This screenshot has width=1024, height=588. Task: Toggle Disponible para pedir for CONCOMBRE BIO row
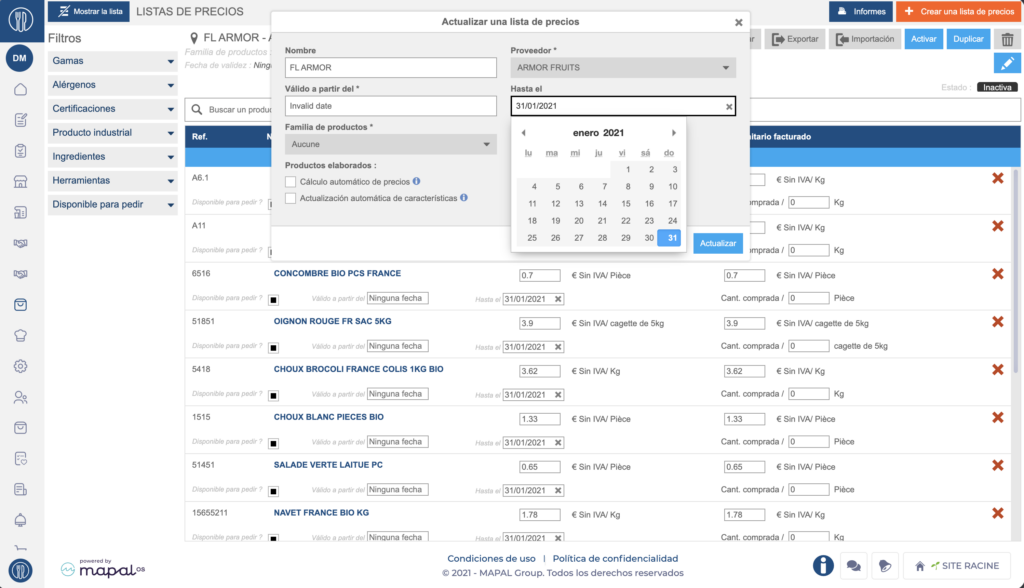click(x=274, y=300)
